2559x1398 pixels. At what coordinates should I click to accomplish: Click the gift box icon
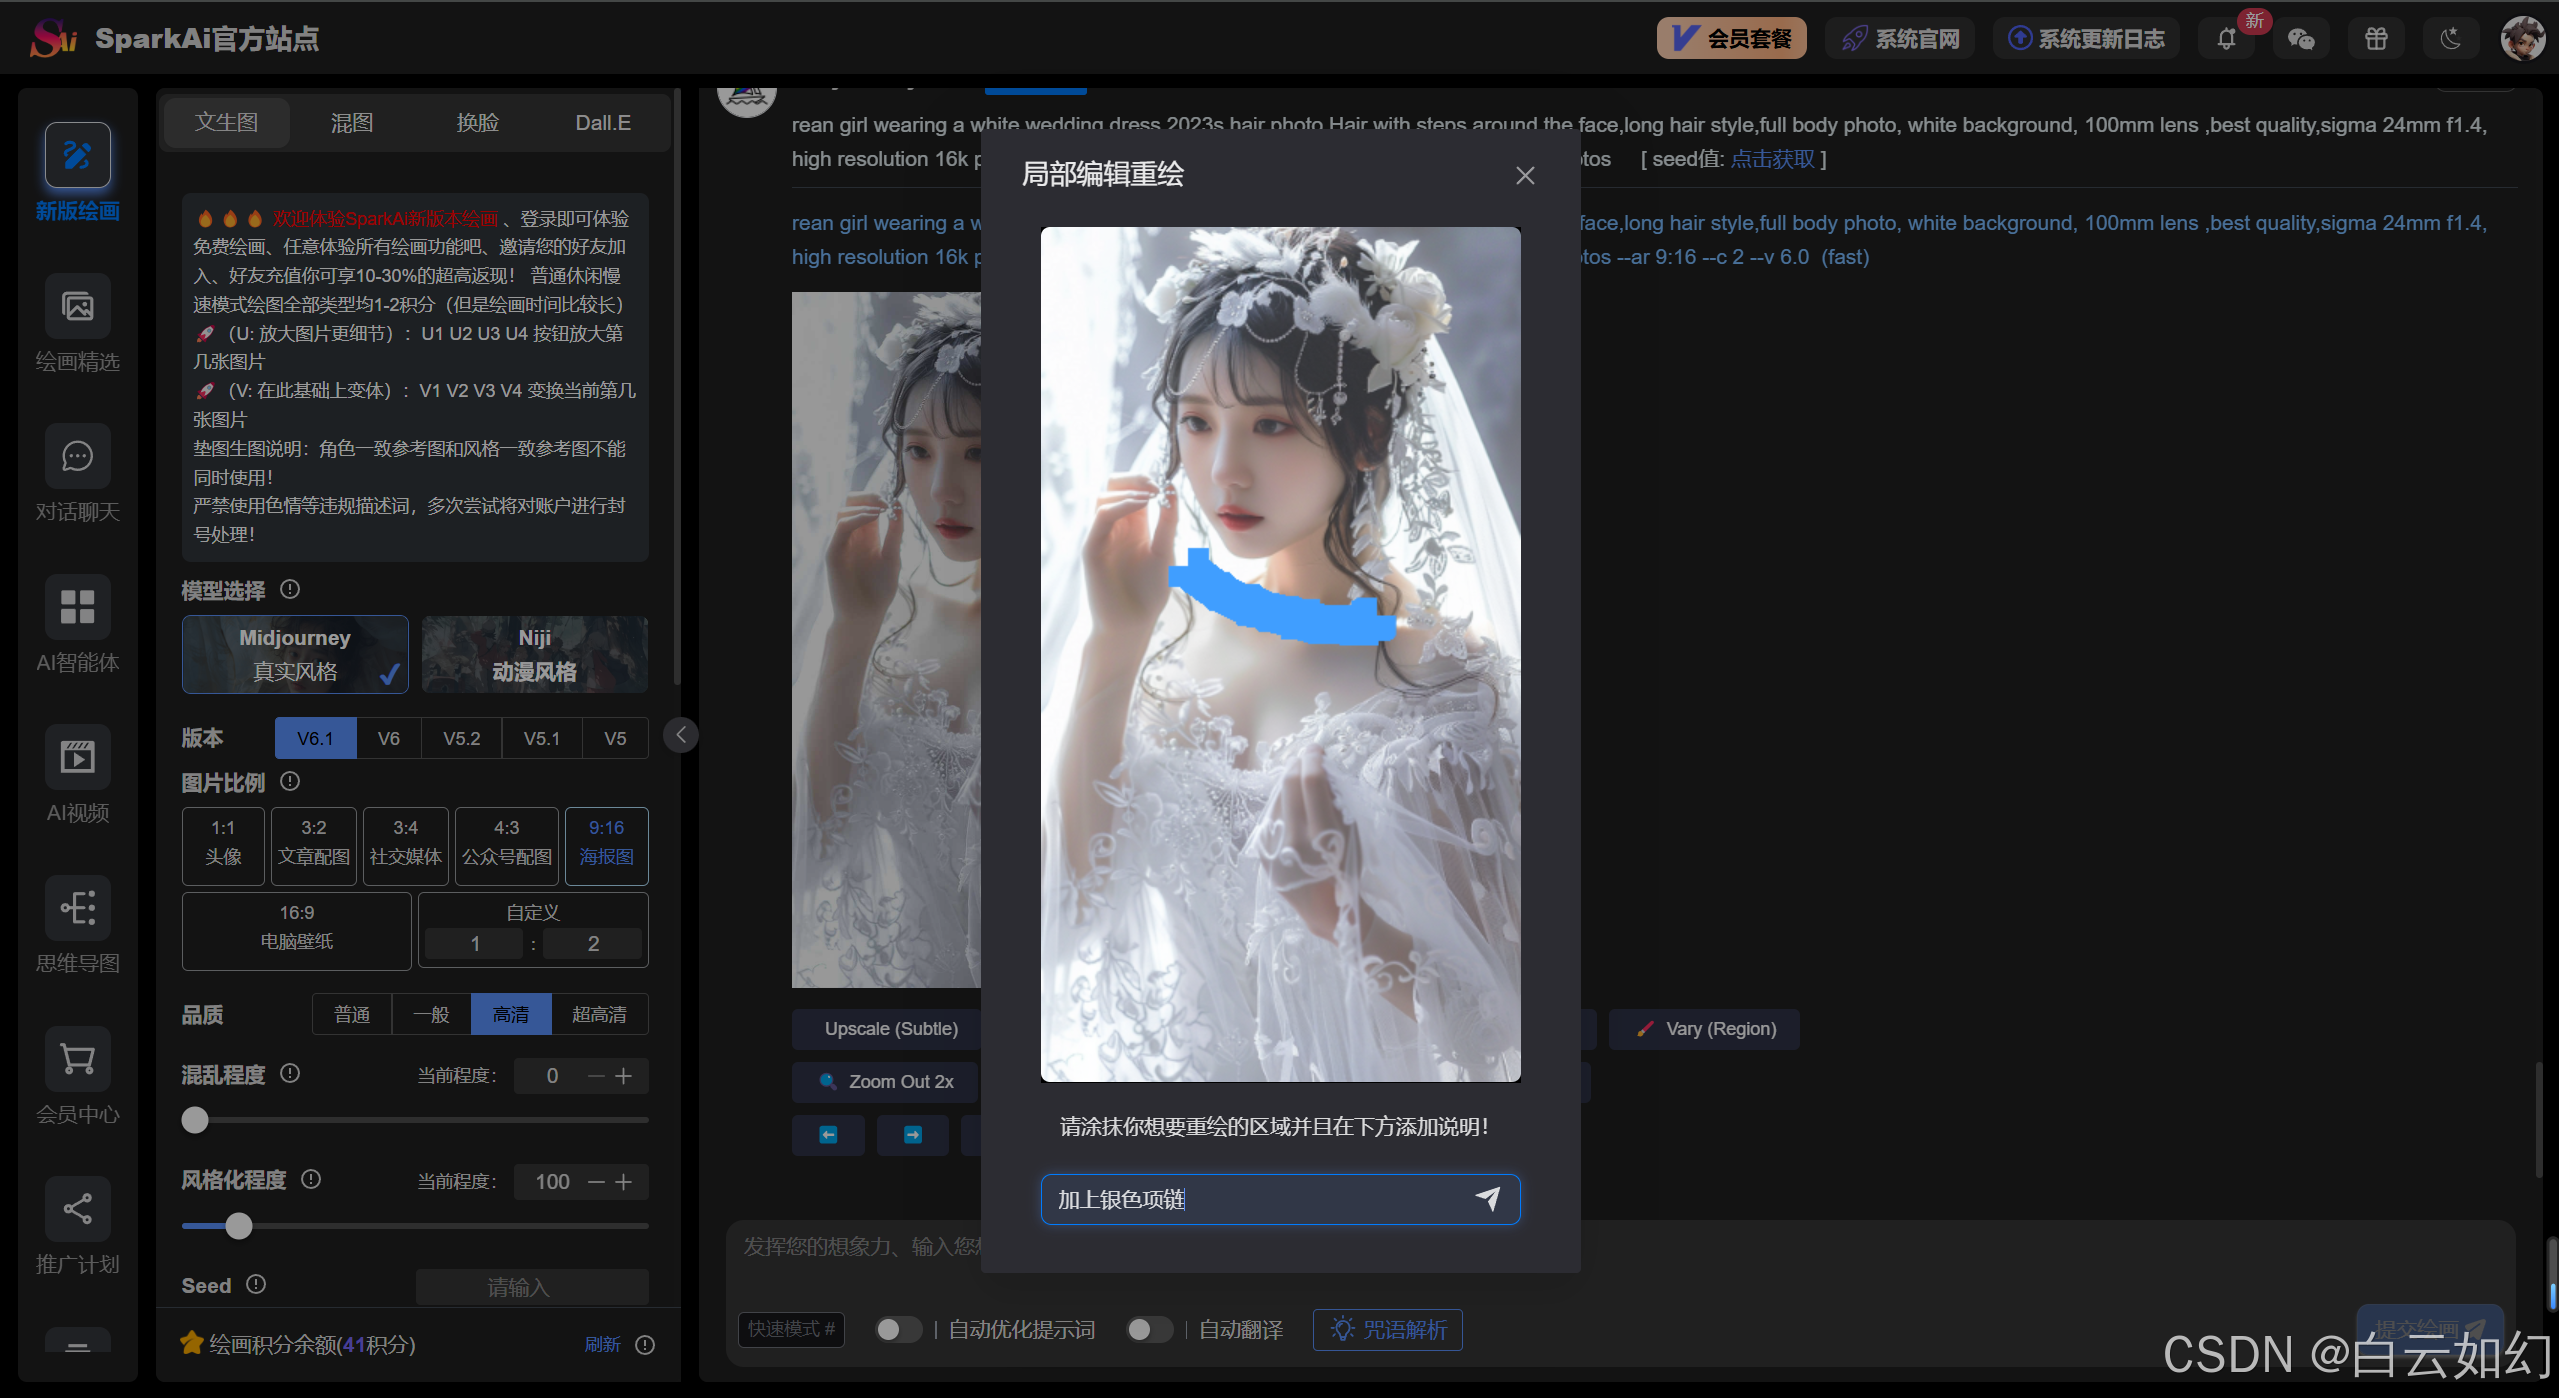pos(2376,39)
